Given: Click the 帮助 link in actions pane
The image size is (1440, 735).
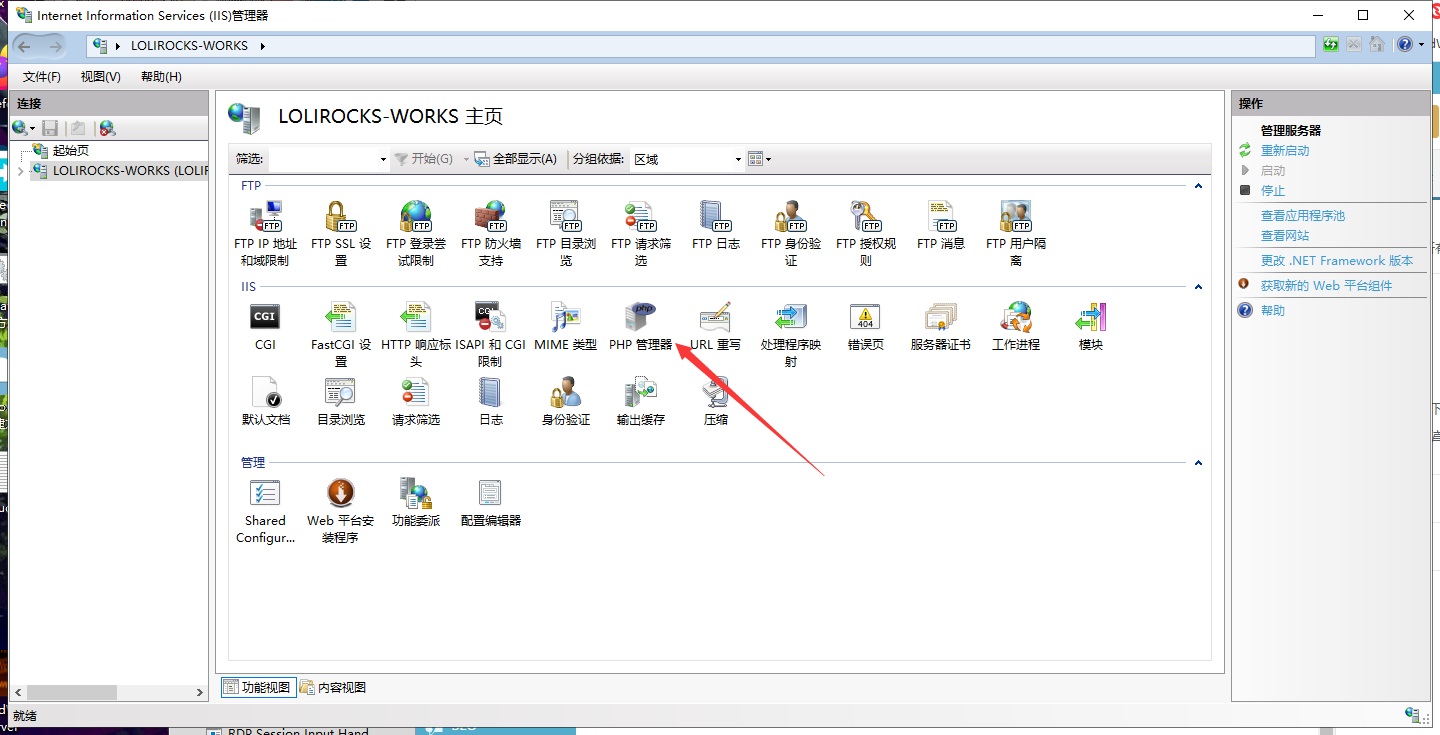Looking at the screenshot, I should [x=1273, y=311].
